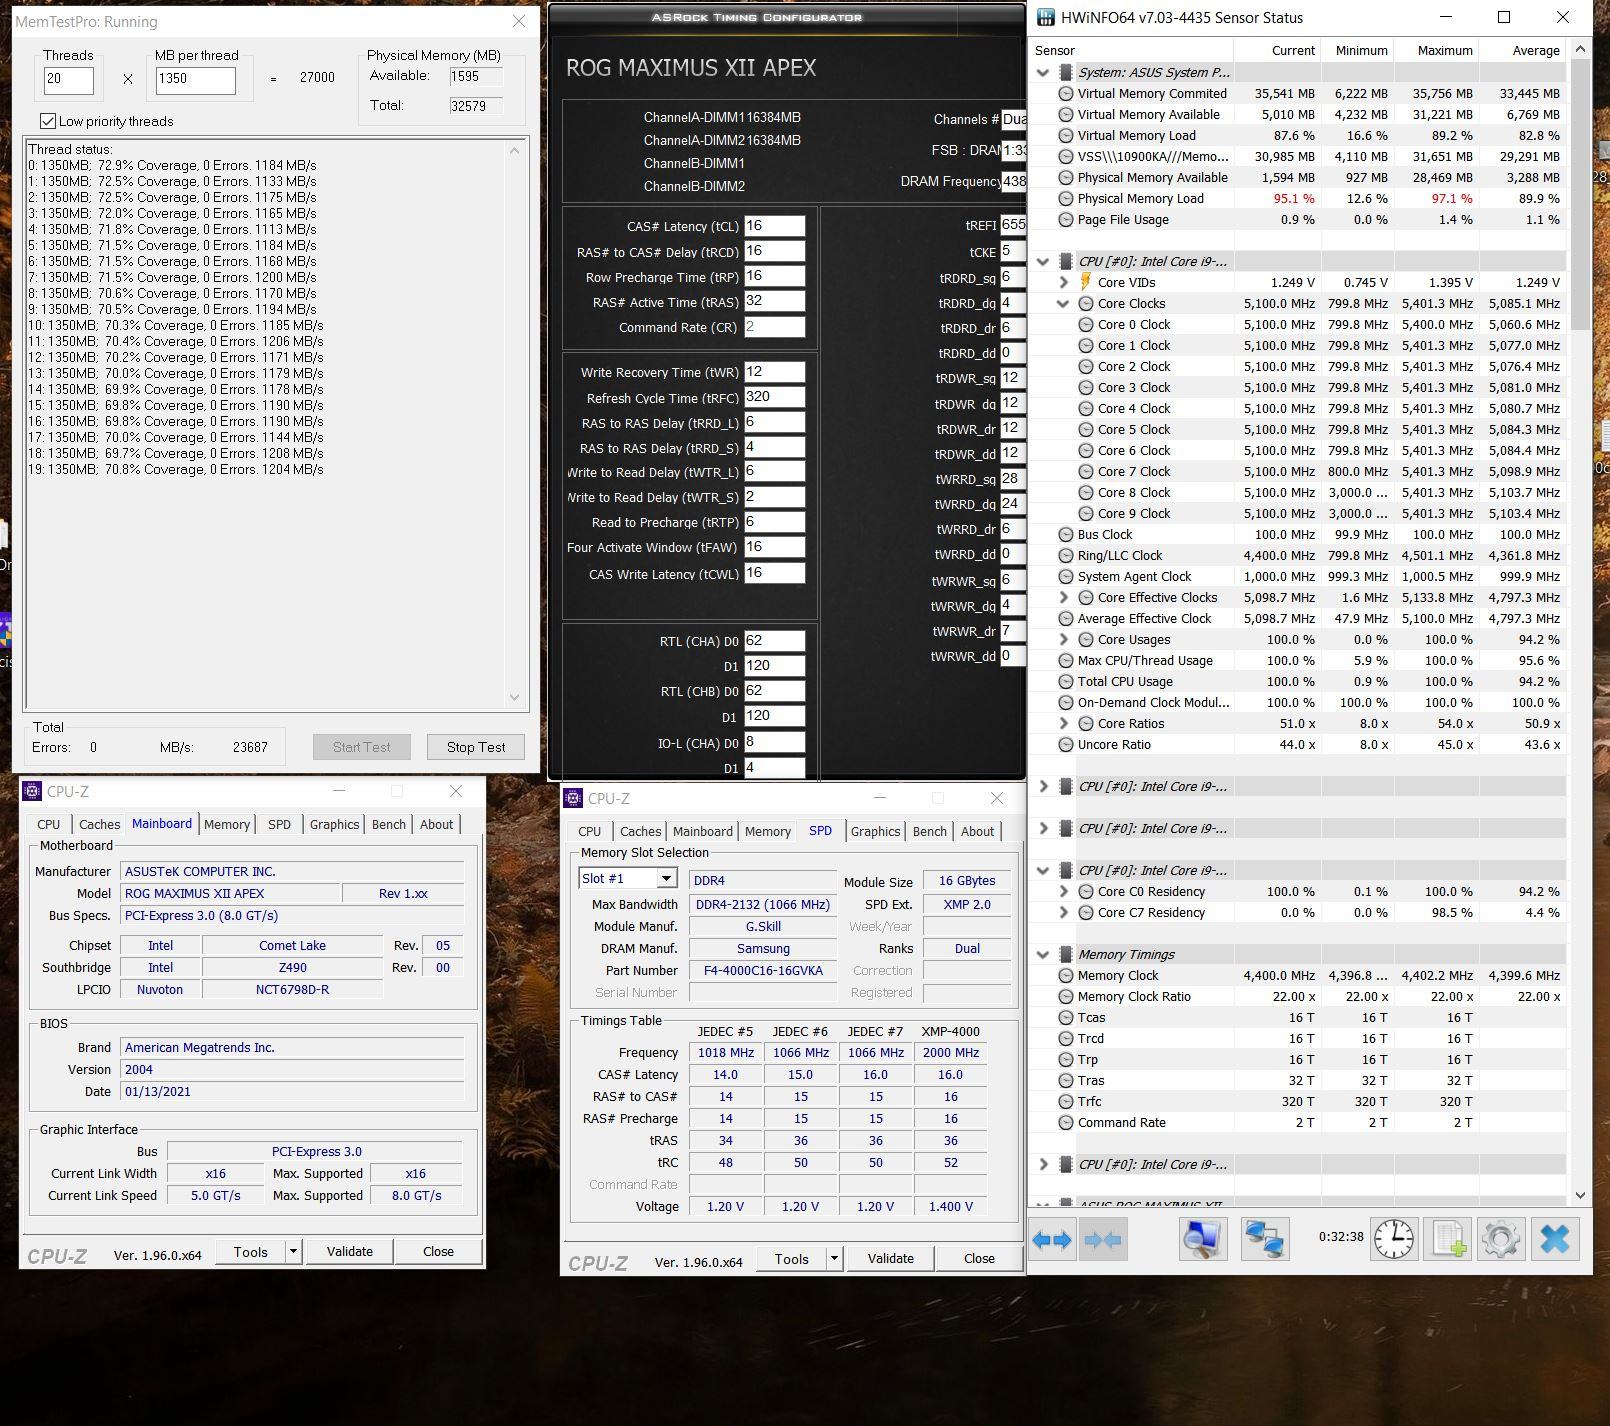Click Close button in CPU-Z Mainboard window
The width and height of the screenshot is (1610, 1426).
(x=438, y=1251)
